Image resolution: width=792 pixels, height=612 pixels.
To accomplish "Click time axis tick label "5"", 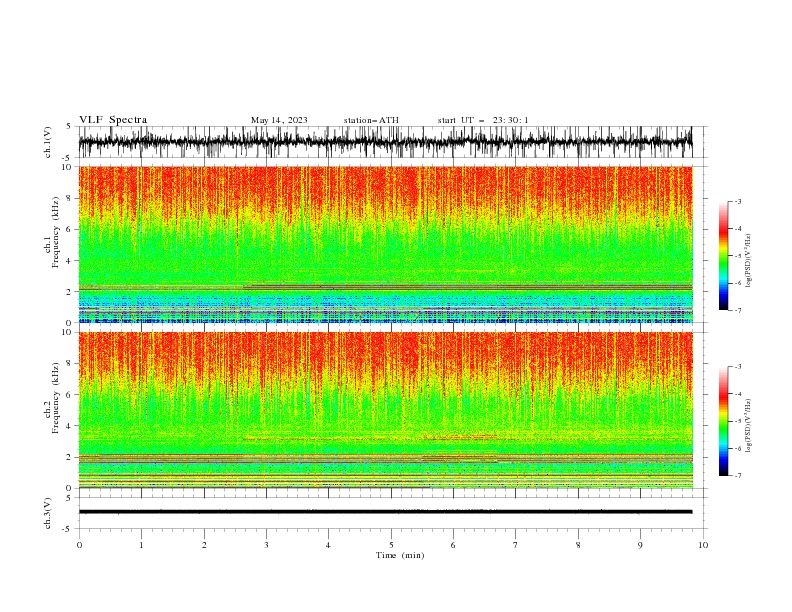I will pos(391,545).
